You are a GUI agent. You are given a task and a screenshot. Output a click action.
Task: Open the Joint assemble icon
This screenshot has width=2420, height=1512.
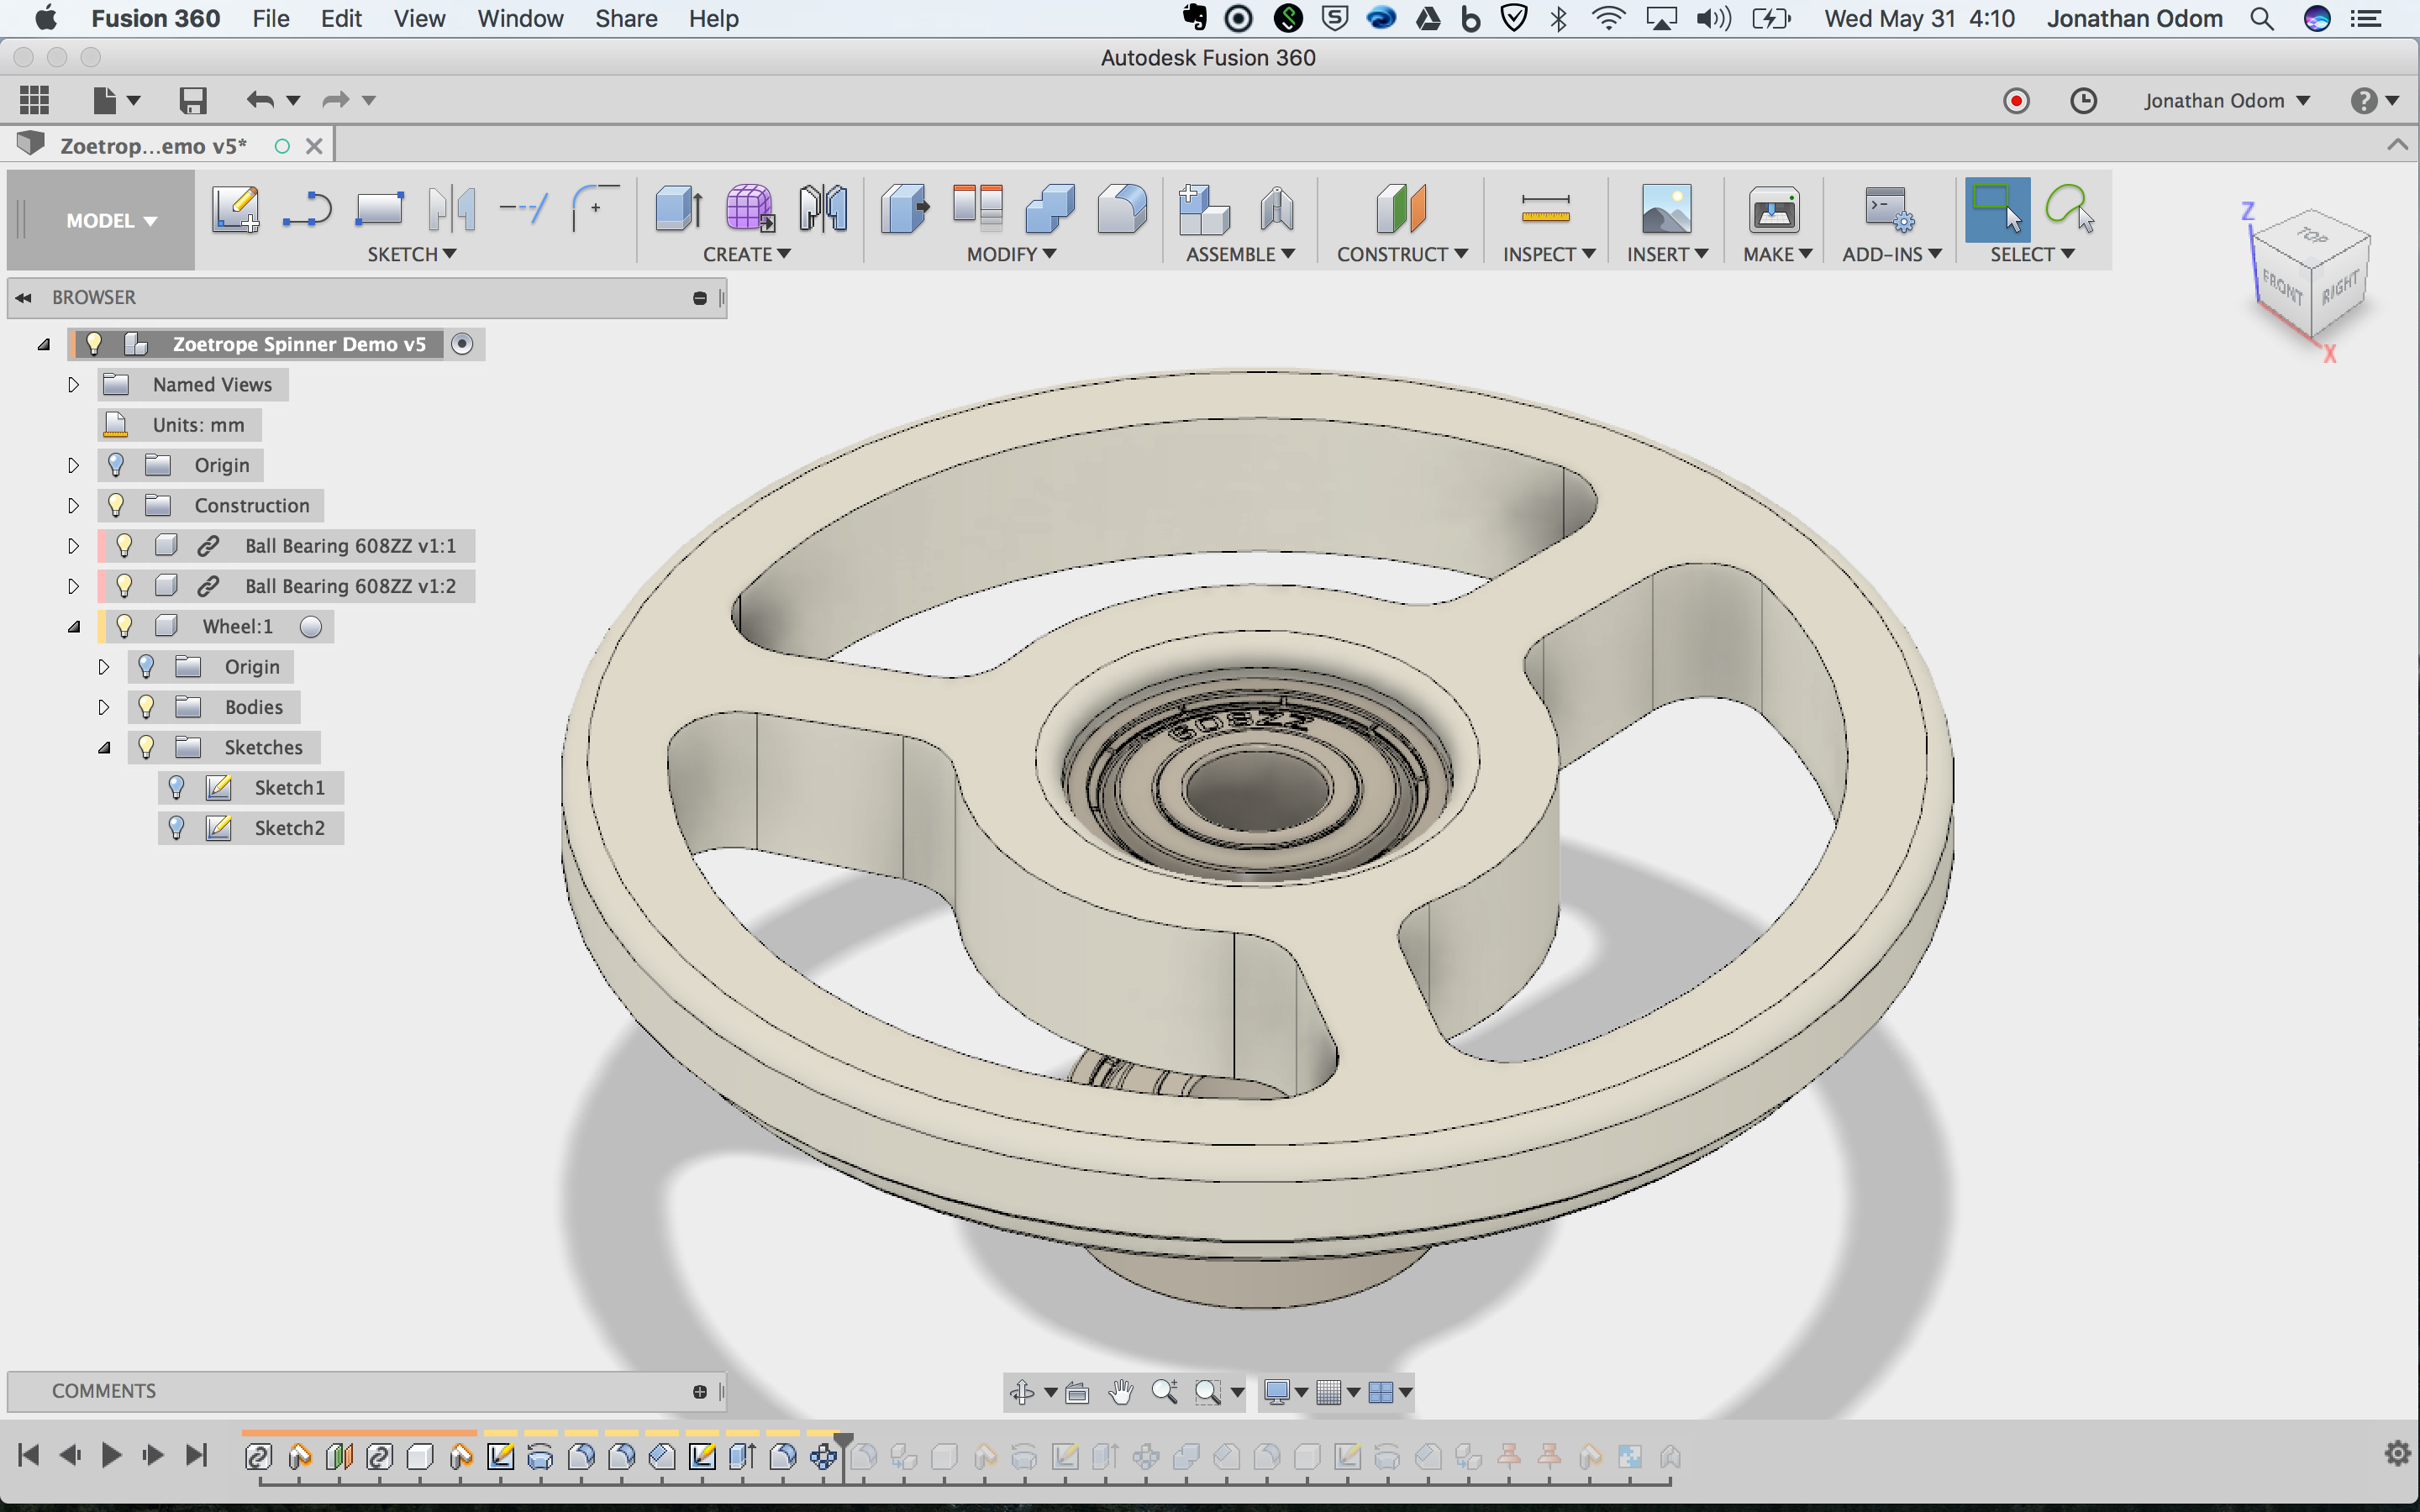1277,209
